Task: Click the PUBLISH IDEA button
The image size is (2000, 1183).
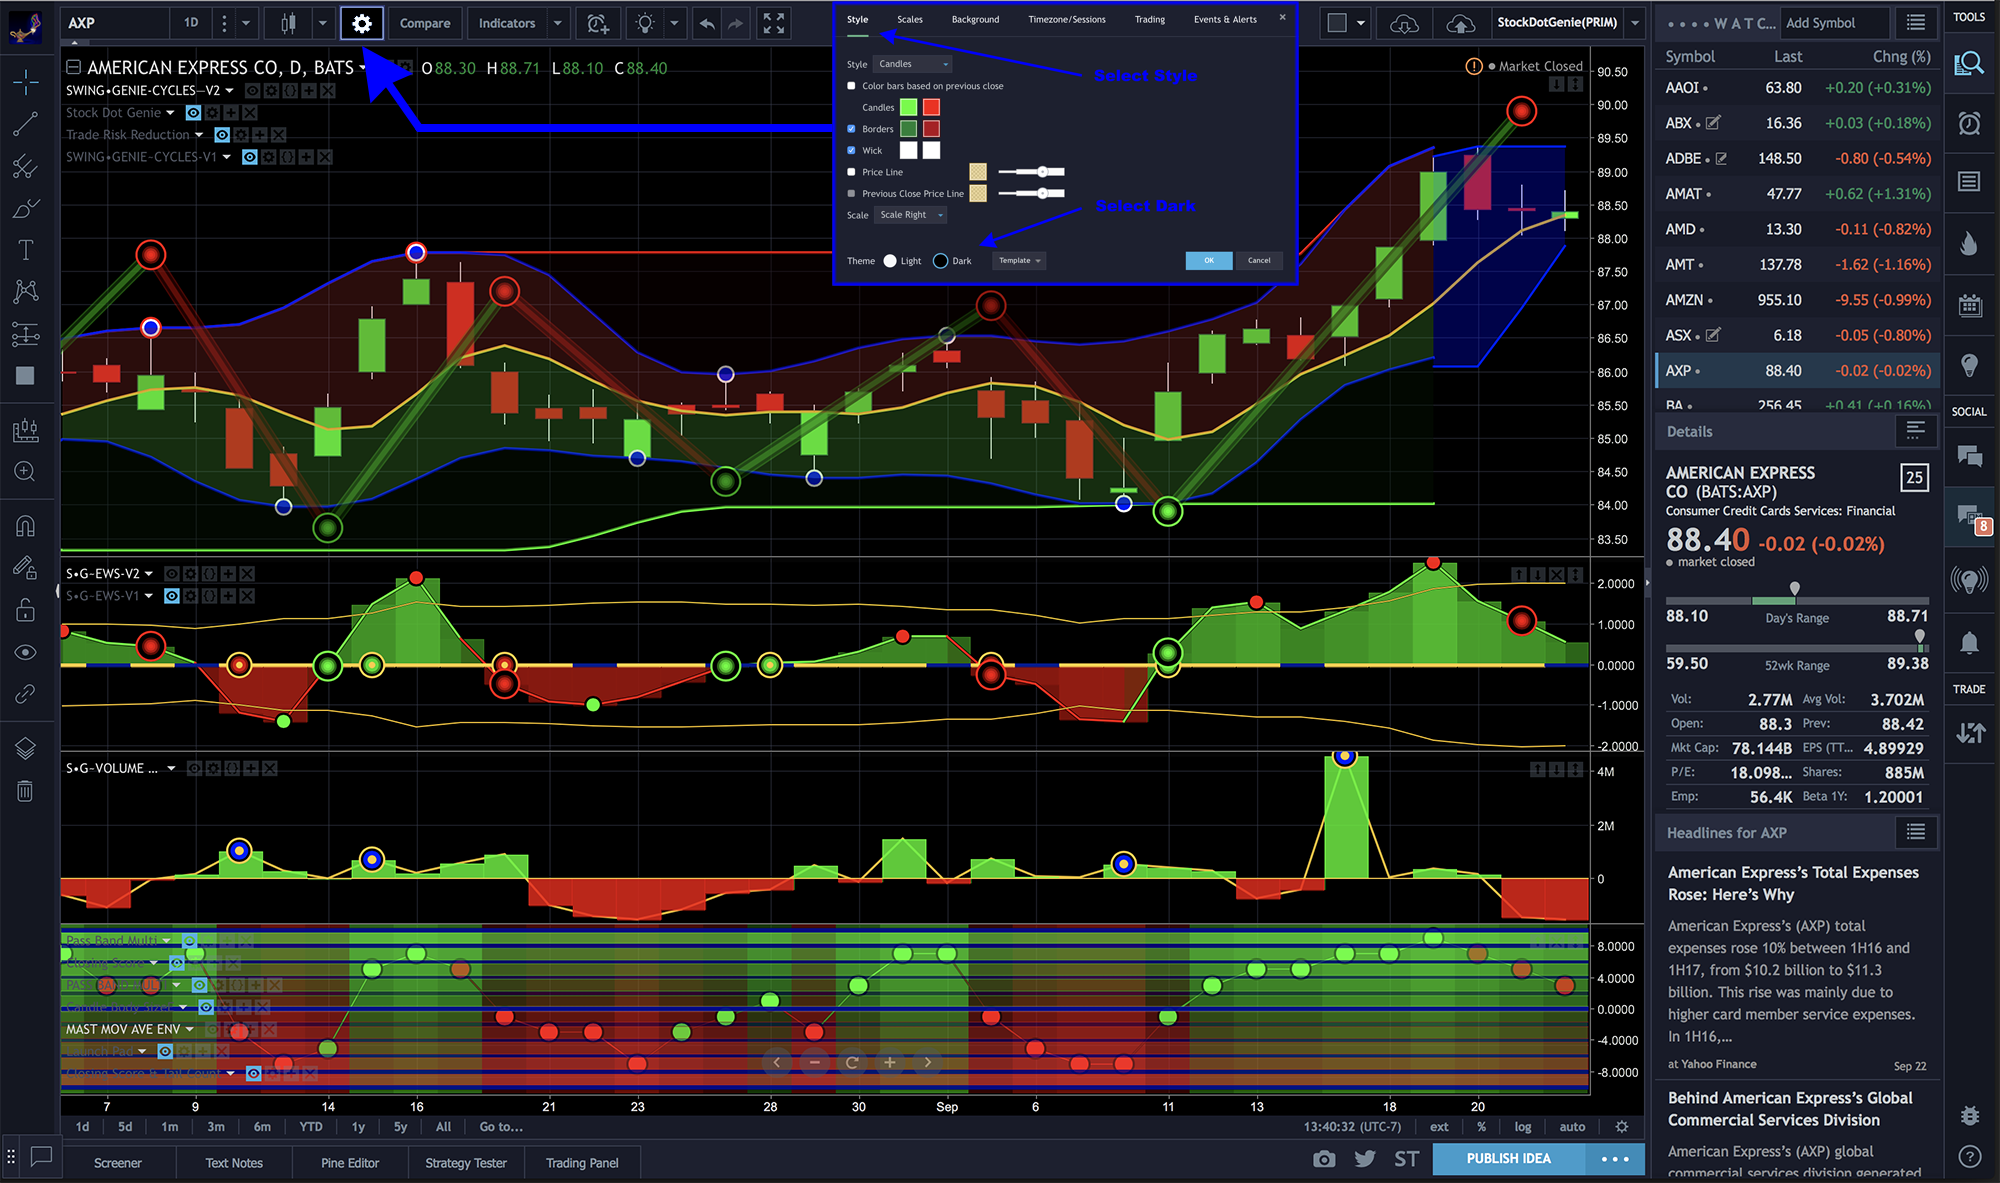Action: [1509, 1159]
